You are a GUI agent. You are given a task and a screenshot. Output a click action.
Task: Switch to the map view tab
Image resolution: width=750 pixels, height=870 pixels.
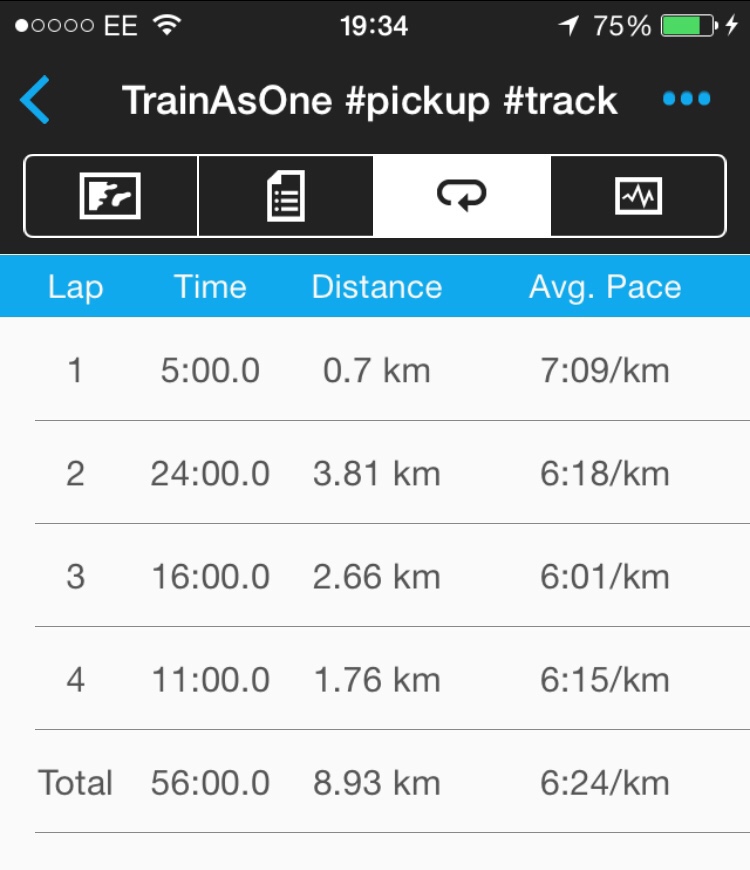pos(110,196)
